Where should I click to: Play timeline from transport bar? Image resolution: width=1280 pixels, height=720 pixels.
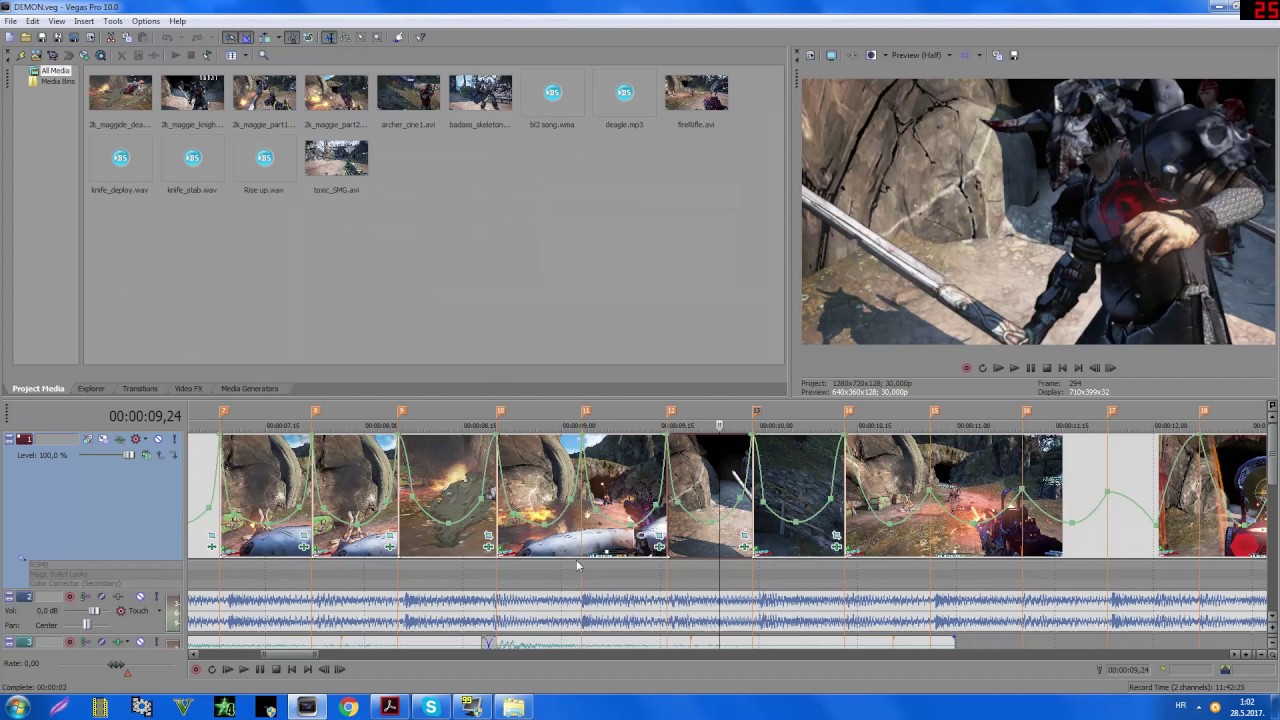tap(243, 670)
